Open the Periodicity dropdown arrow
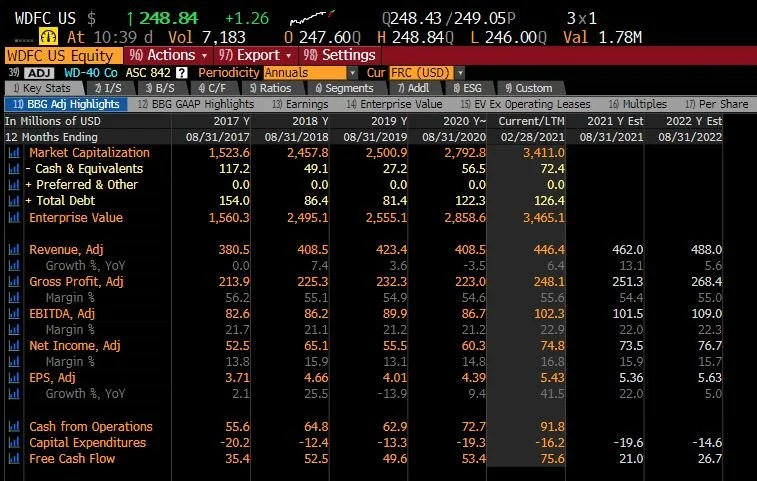The height and width of the screenshot is (481, 757). (353, 73)
